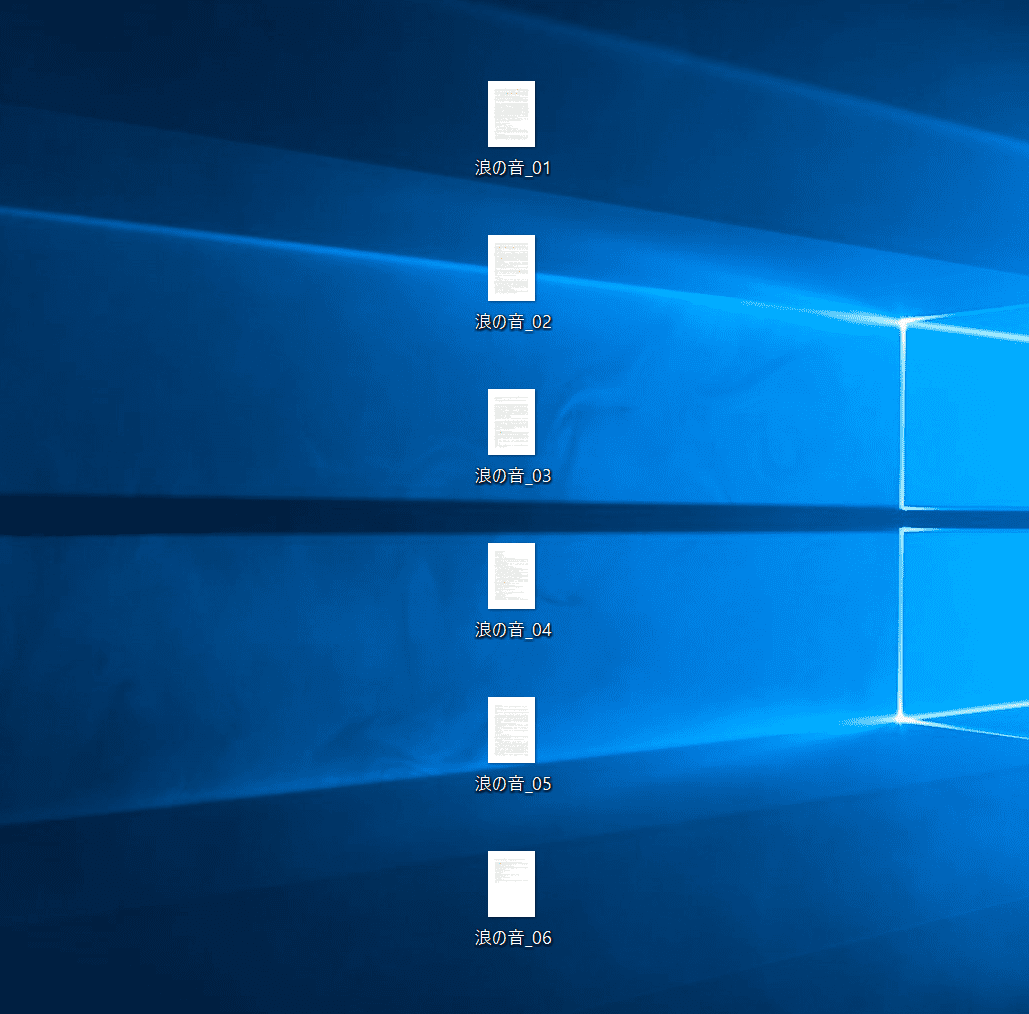Select the text label 浪の音_03

[512, 476]
